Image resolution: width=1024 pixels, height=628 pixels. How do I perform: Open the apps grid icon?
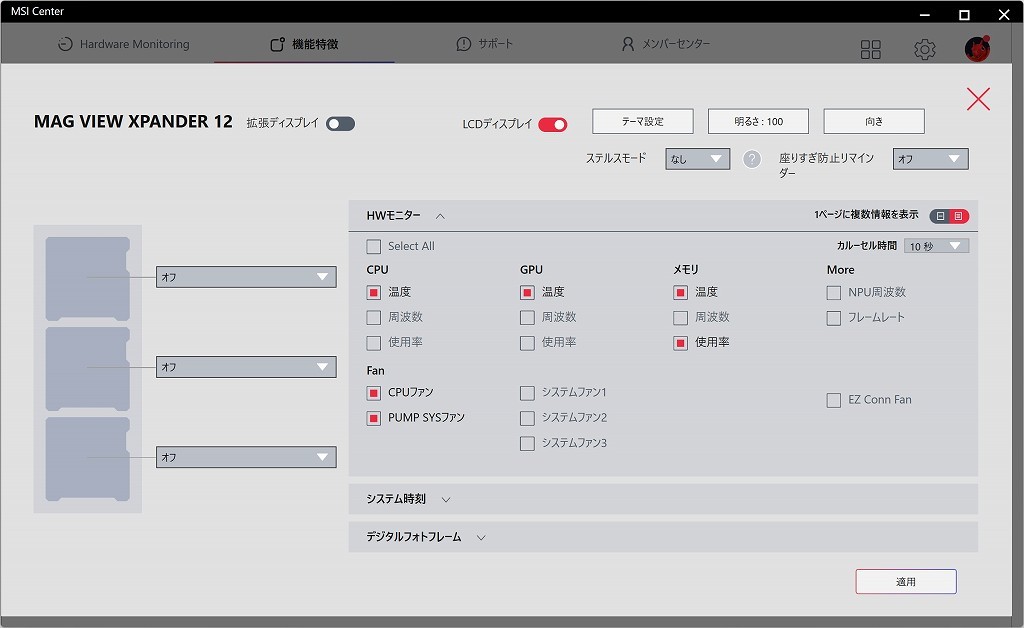(871, 49)
